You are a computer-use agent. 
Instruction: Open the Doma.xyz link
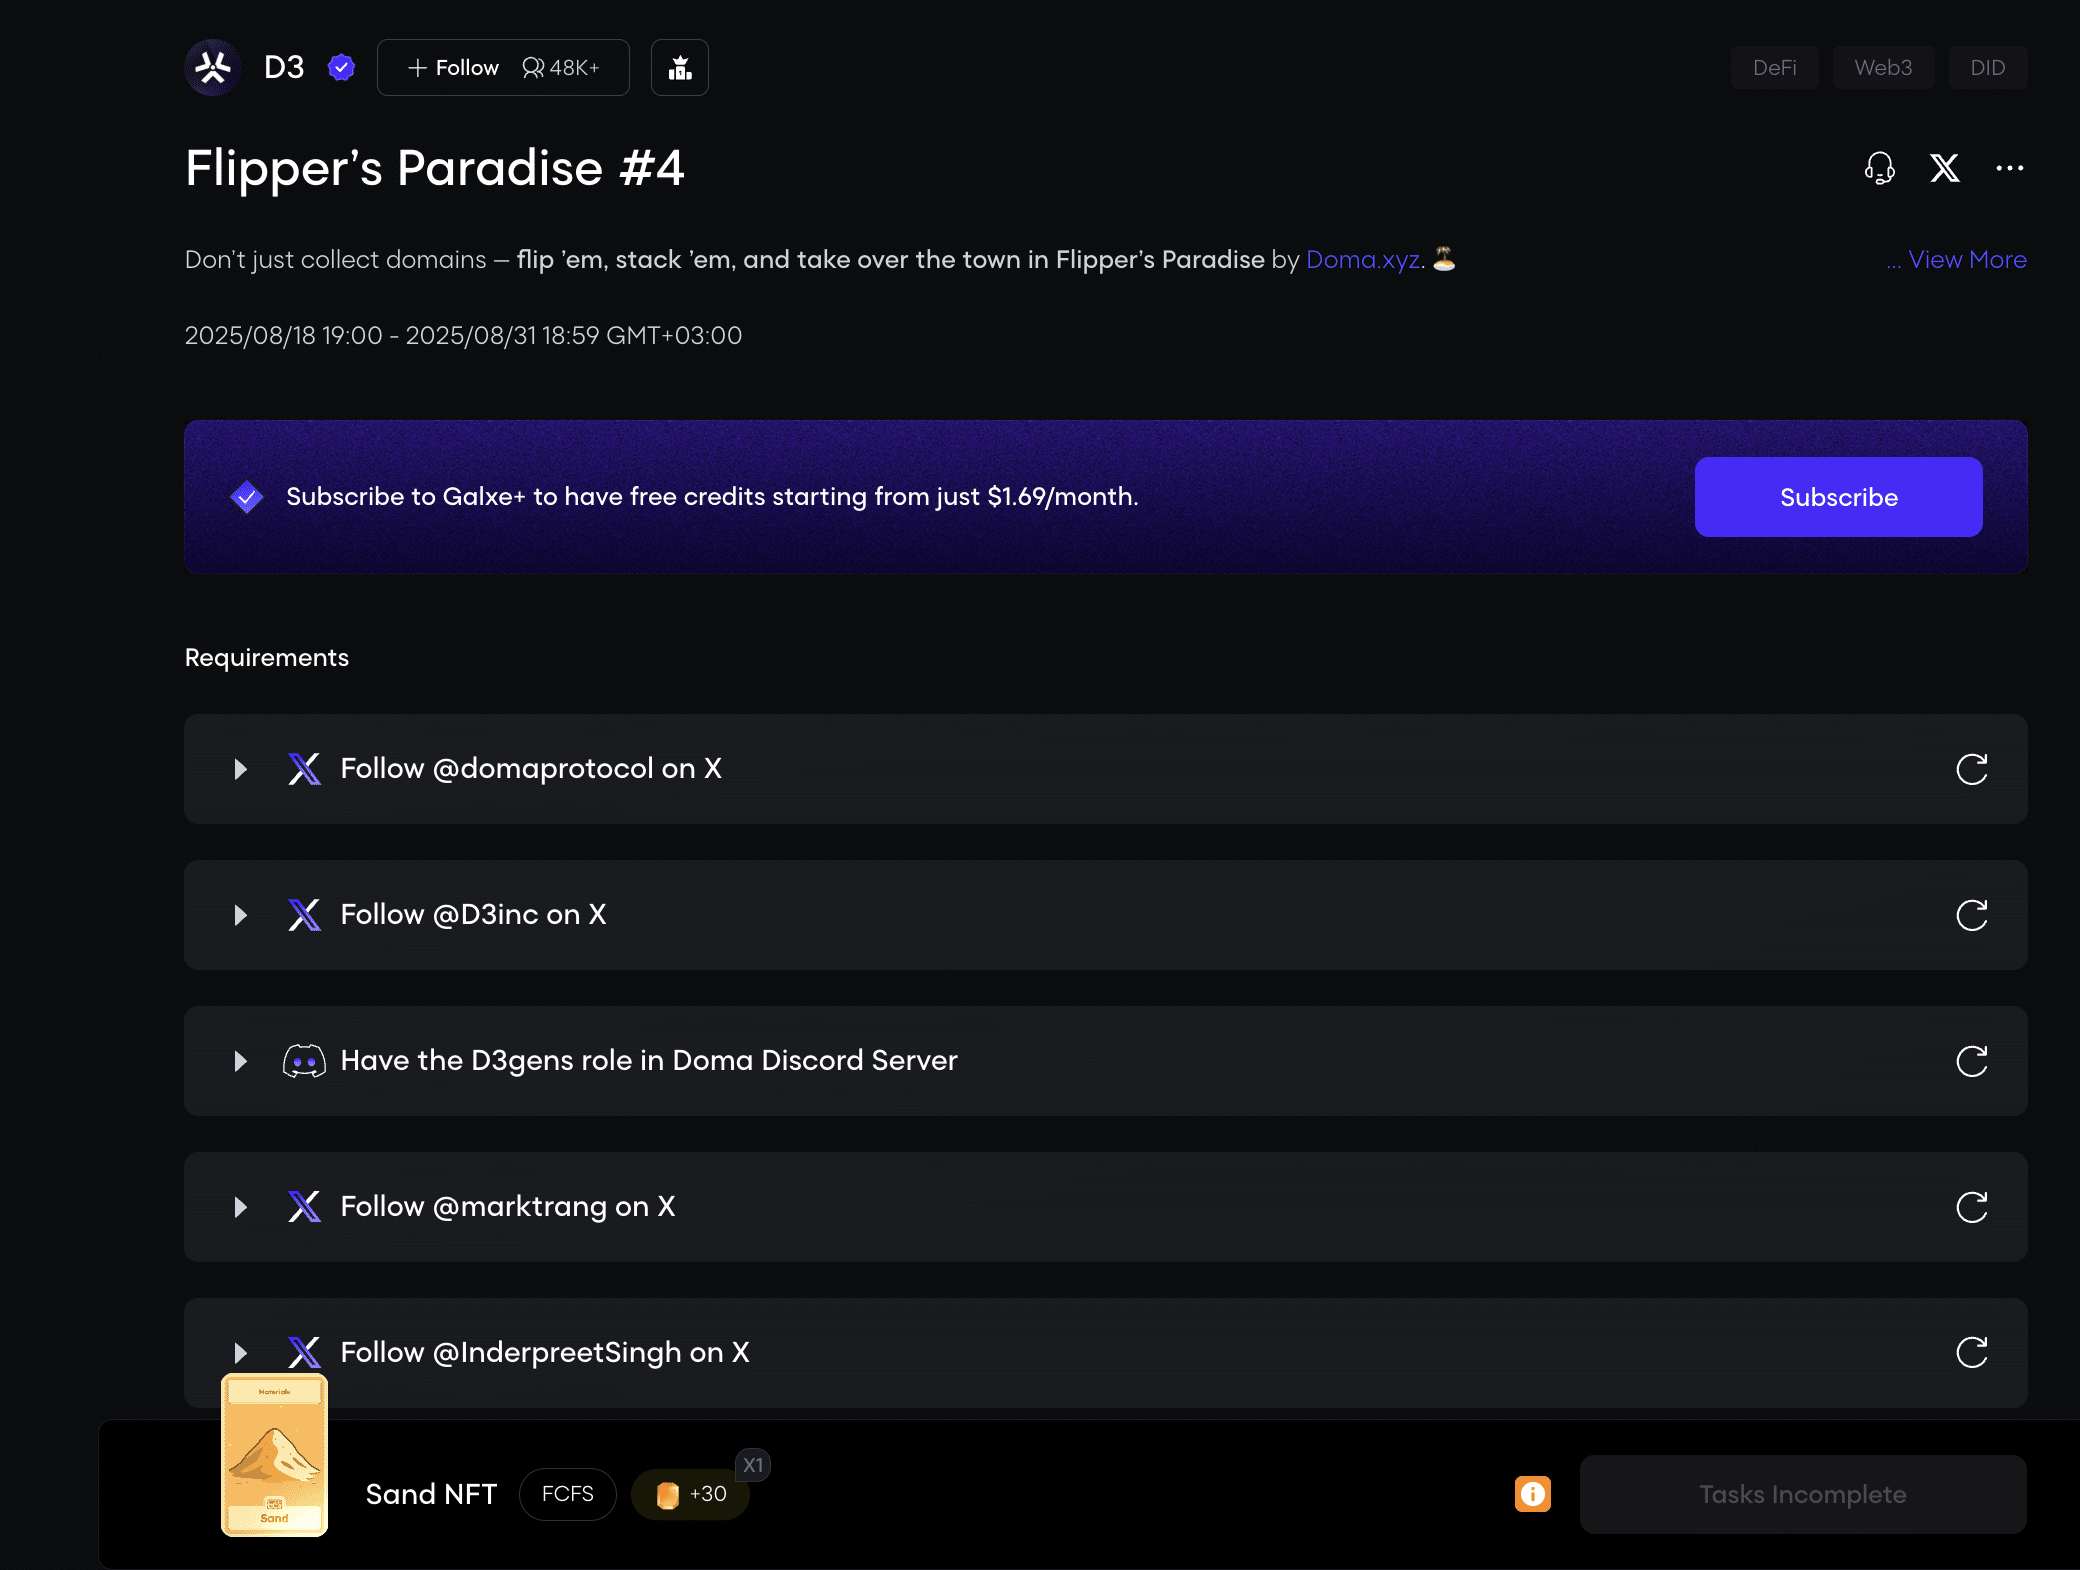1363,259
